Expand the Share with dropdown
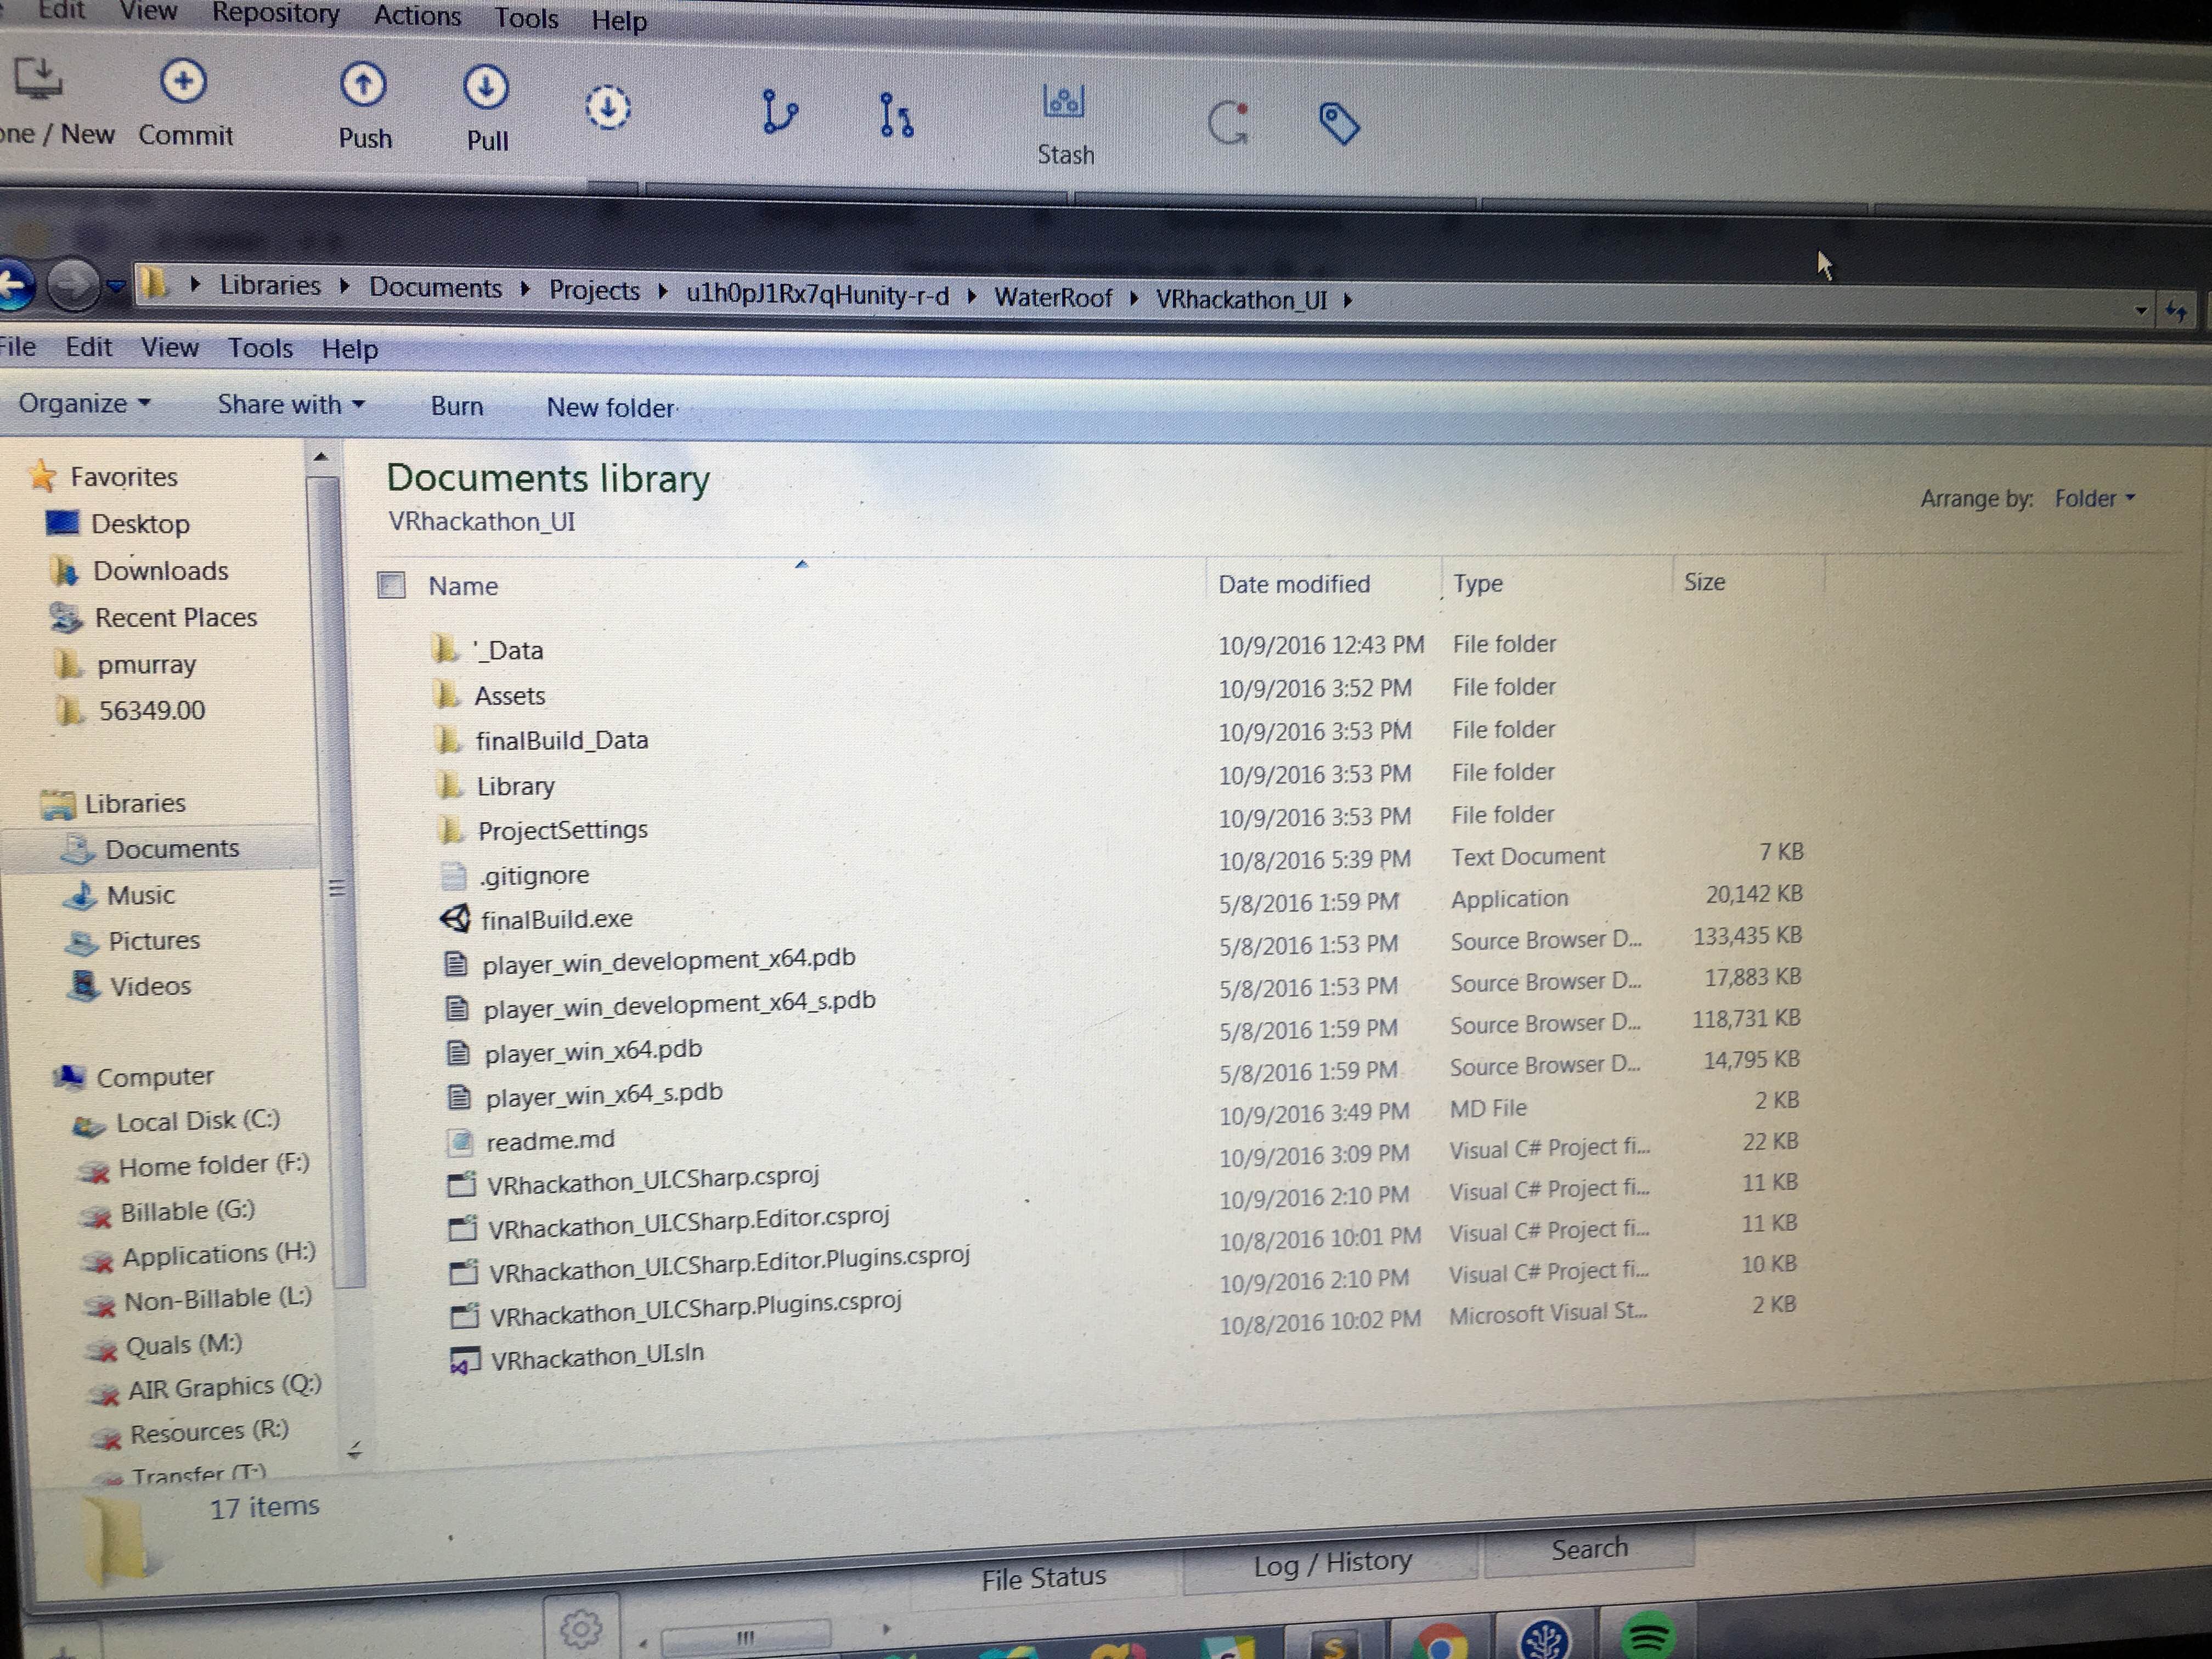Image resolution: width=2212 pixels, height=1659 pixels. pos(290,405)
